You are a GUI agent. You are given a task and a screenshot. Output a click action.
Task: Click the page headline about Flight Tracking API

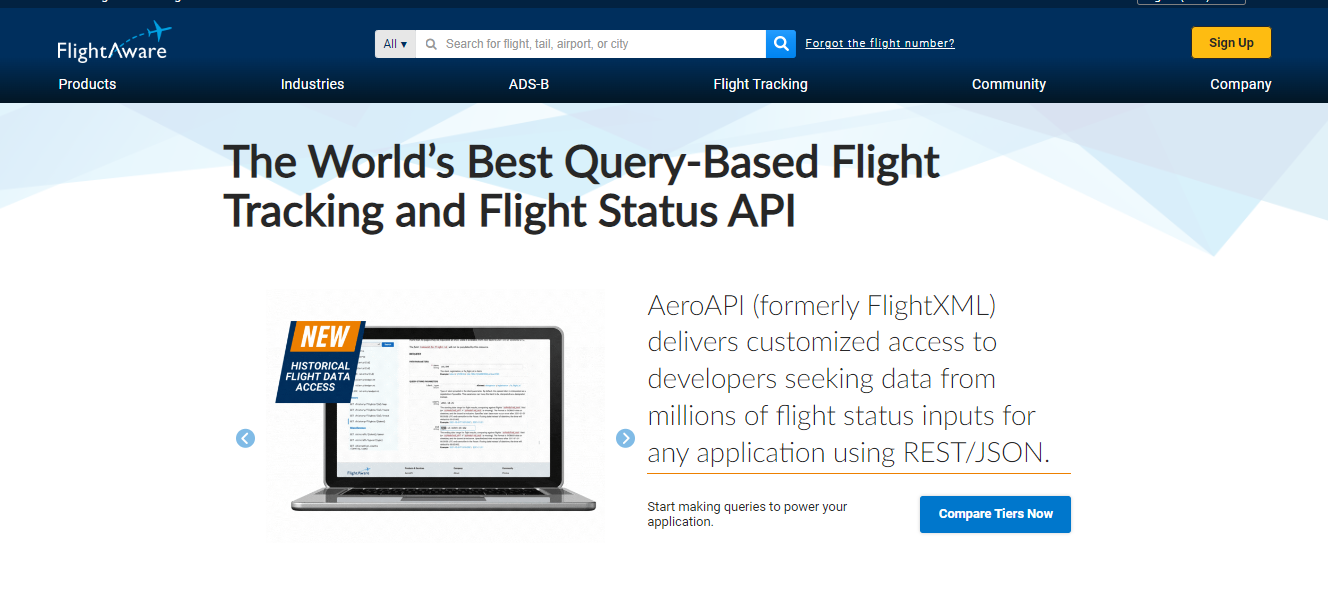click(582, 187)
